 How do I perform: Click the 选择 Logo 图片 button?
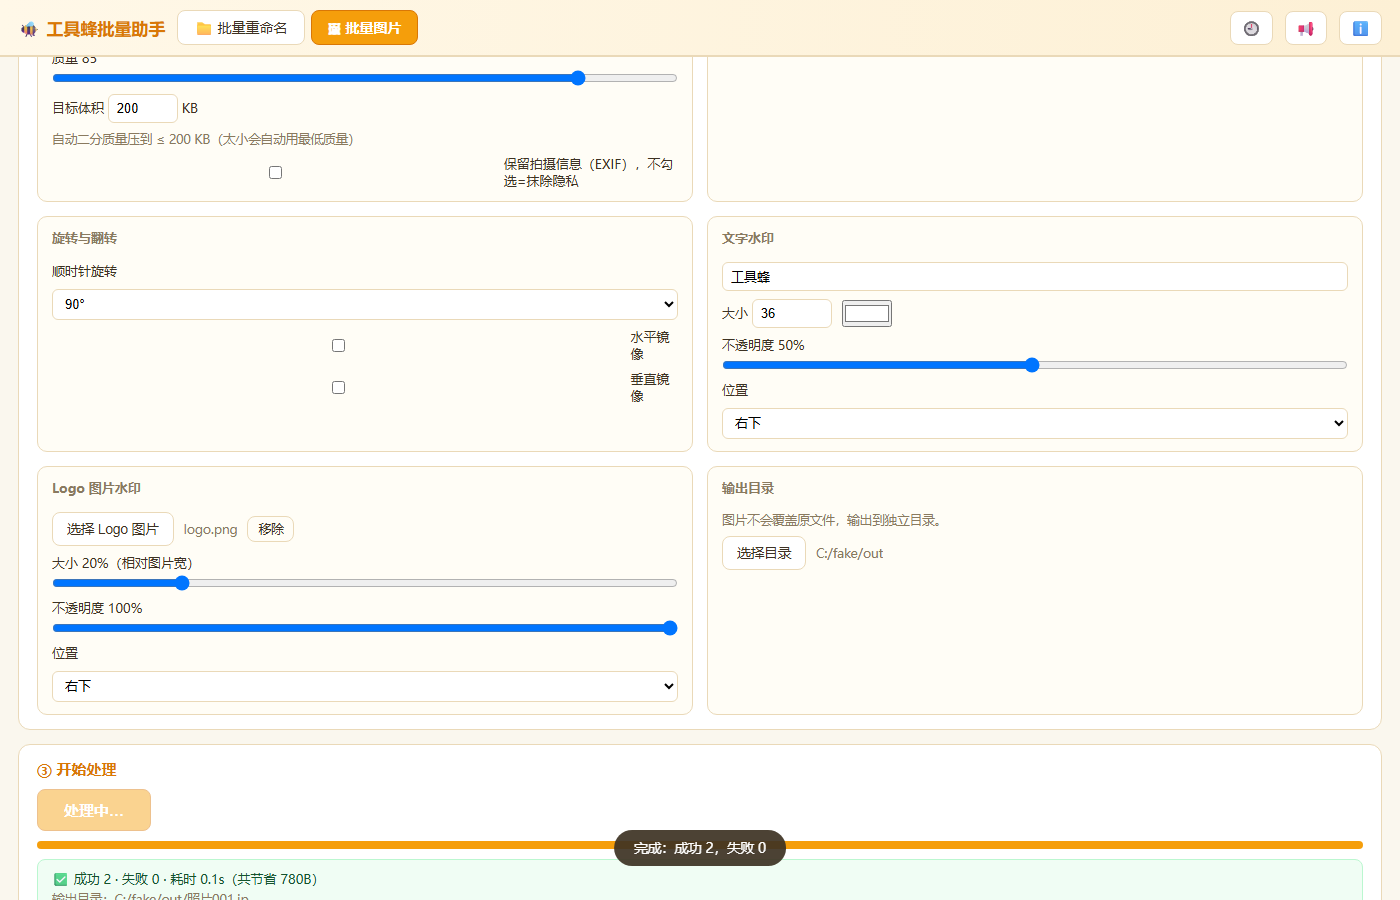pyautogui.click(x=113, y=529)
